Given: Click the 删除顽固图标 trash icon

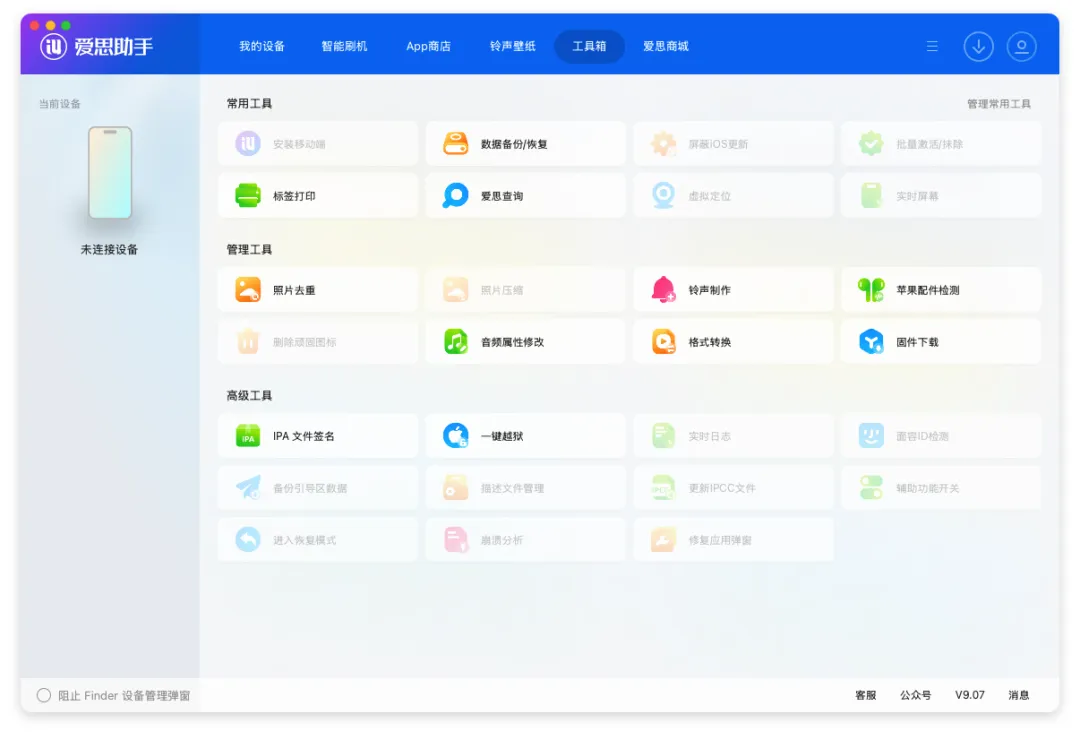Looking at the screenshot, I should tap(248, 342).
